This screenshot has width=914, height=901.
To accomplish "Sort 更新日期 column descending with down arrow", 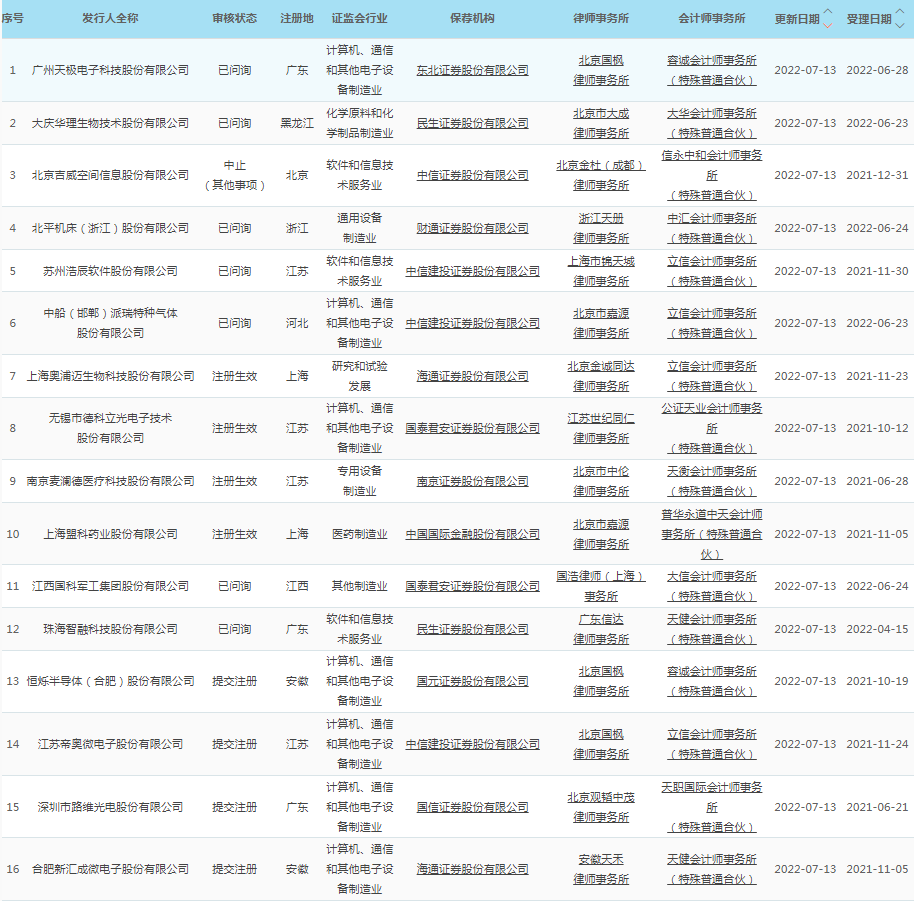I will (827, 25).
